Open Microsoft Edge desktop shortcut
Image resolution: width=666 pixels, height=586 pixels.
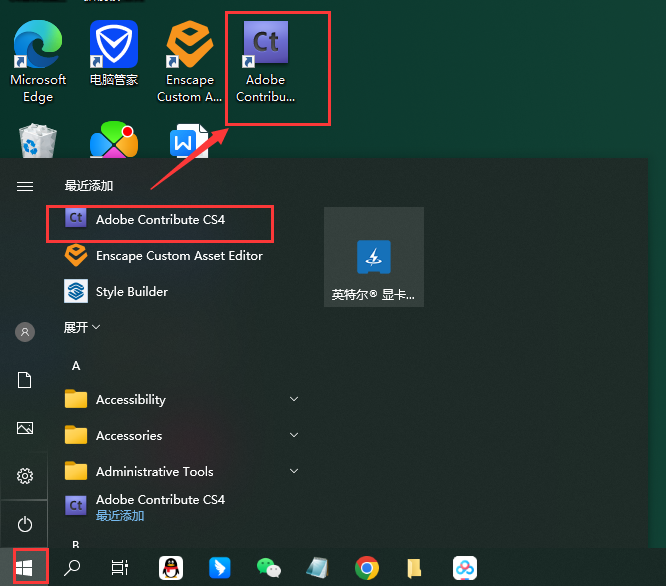tap(38, 61)
